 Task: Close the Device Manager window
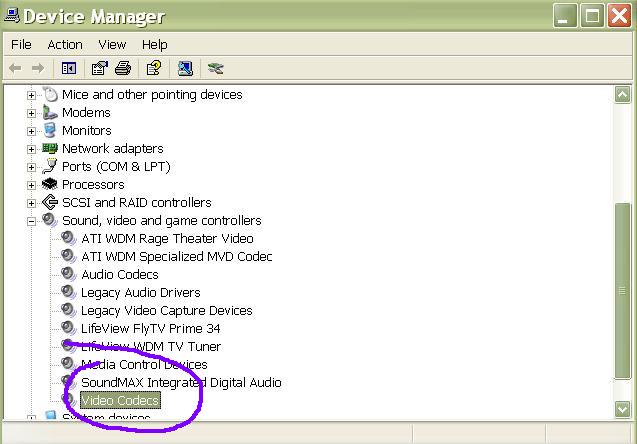619,16
